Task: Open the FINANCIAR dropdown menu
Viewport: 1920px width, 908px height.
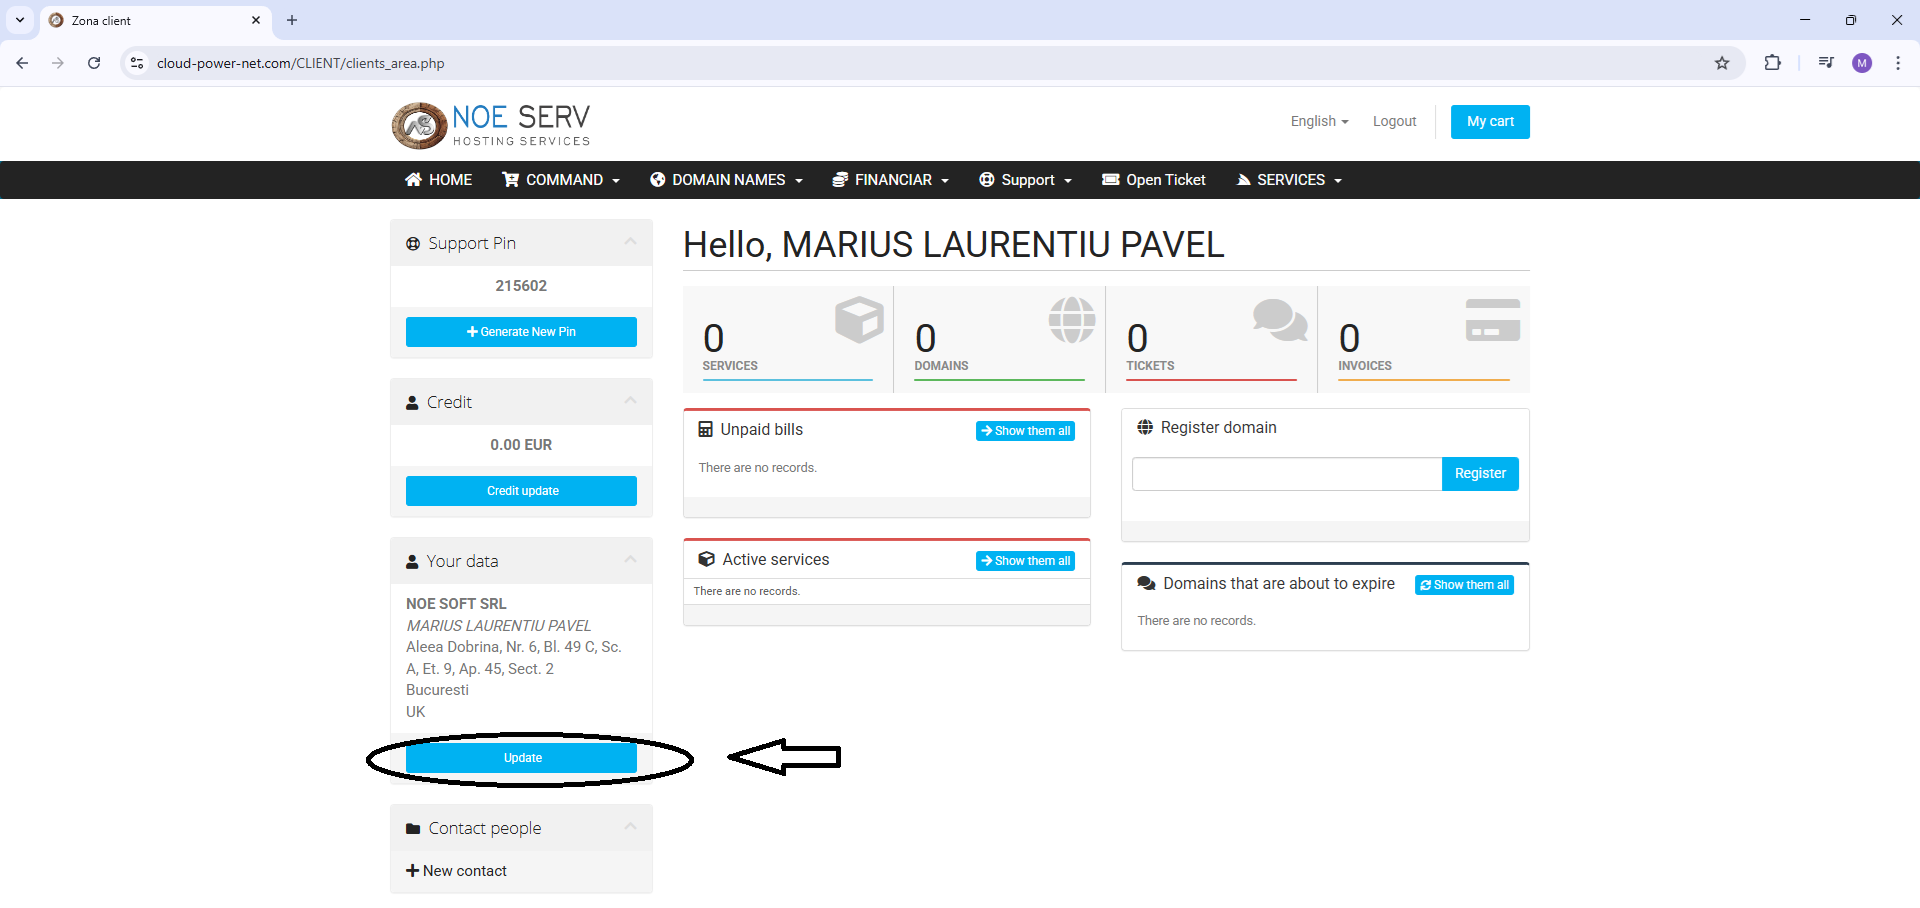Action: (x=891, y=180)
